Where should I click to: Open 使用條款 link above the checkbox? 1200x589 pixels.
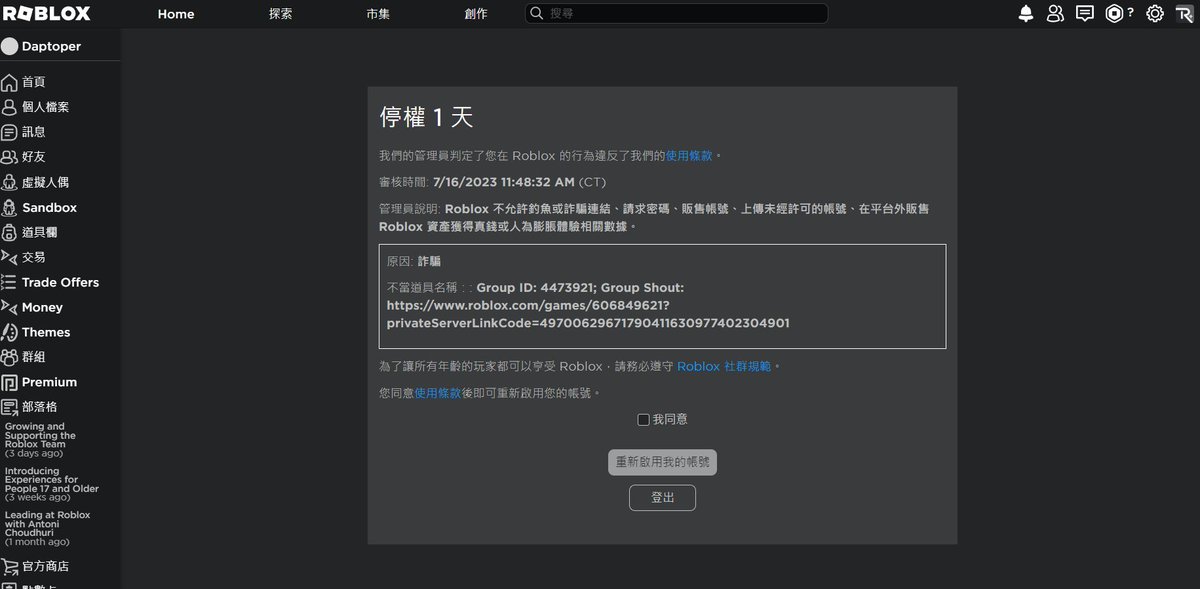click(x=438, y=394)
